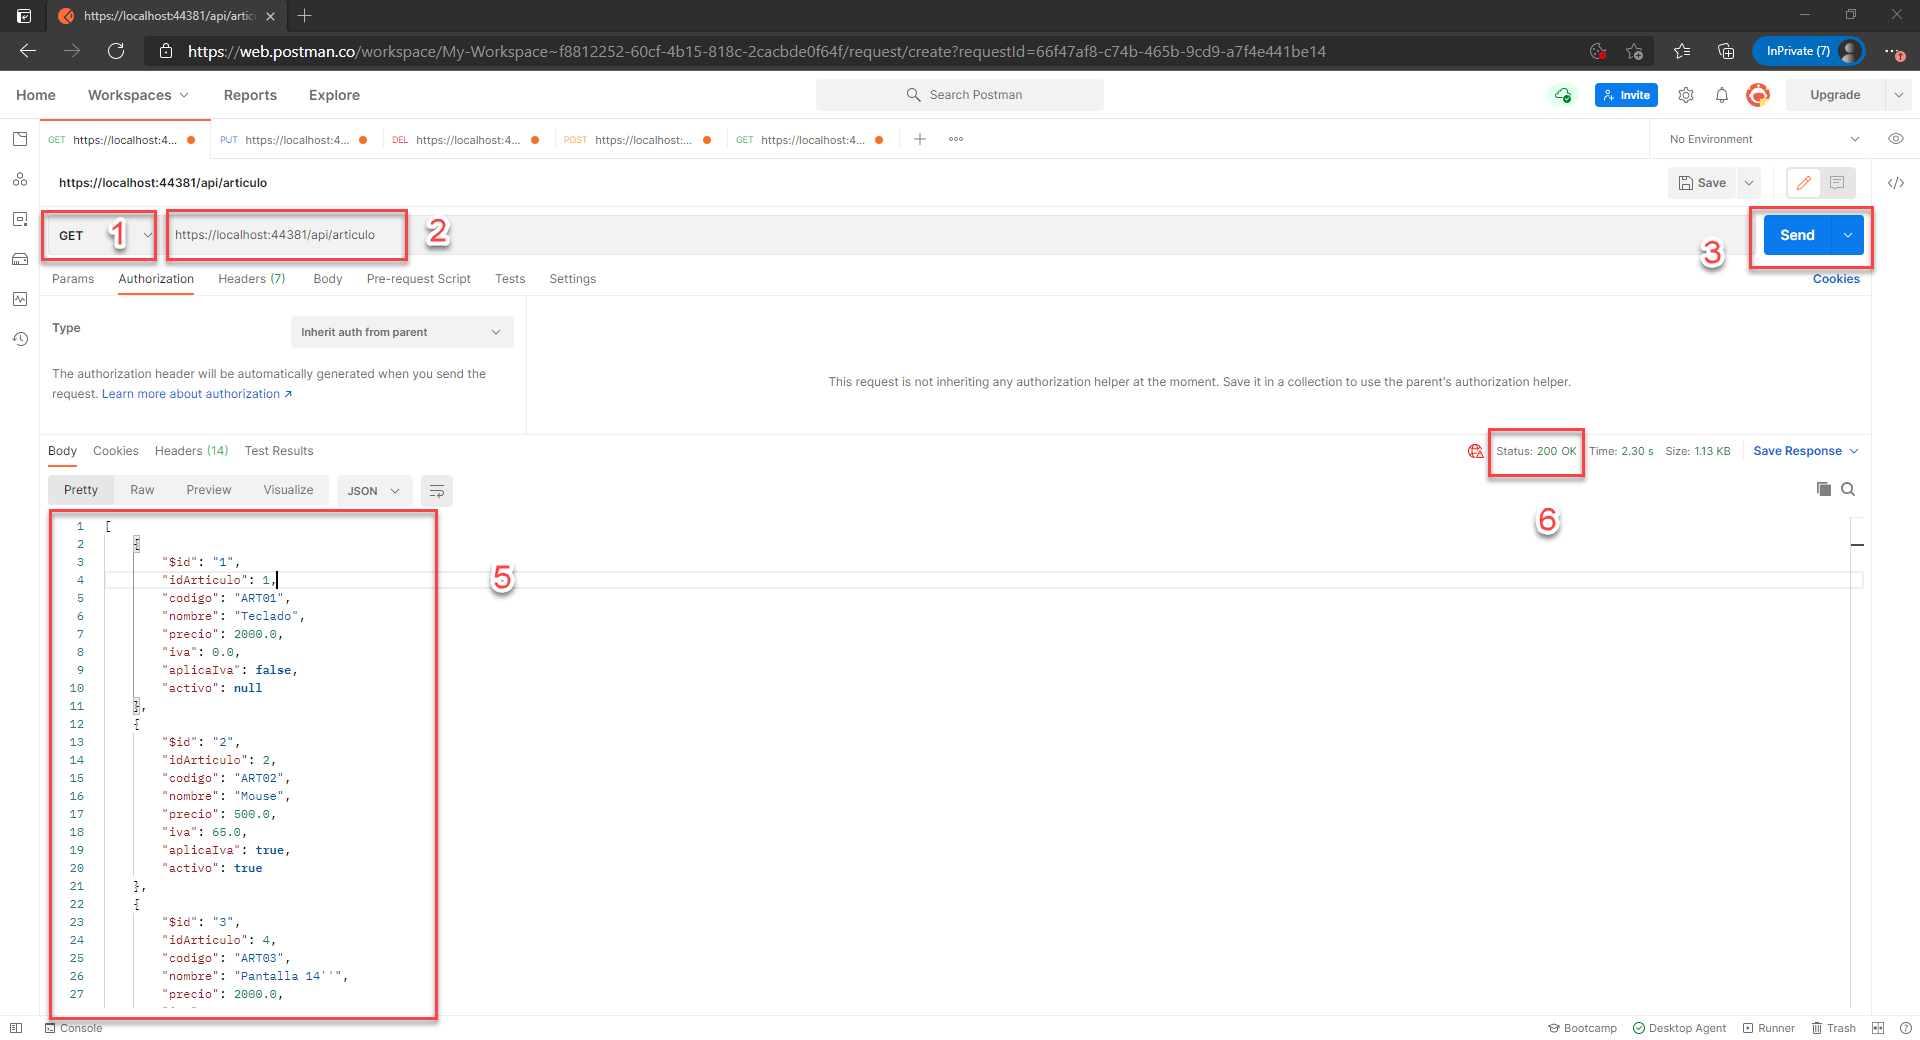Copy response body to clipboard
This screenshot has height=1040, width=1920.
[1824, 489]
